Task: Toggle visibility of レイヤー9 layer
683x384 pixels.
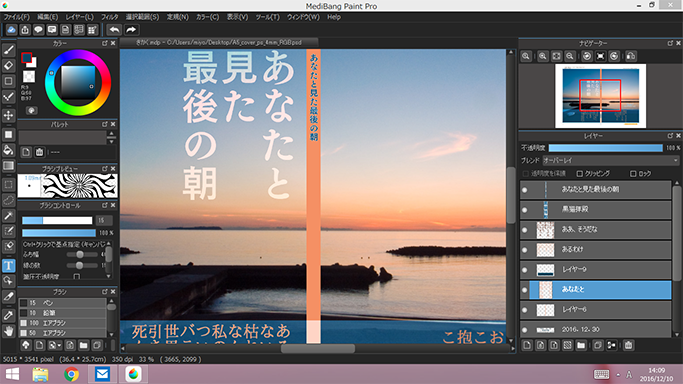Action: pyautogui.click(x=525, y=269)
